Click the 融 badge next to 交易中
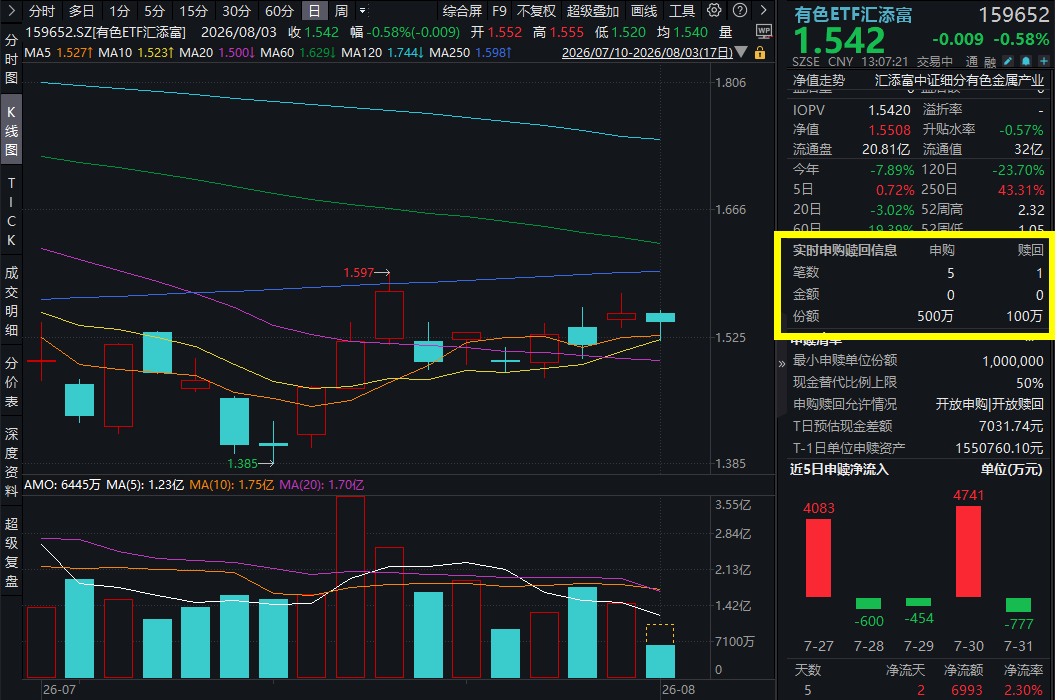This screenshot has height=700, width=1055. pos(990,62)
